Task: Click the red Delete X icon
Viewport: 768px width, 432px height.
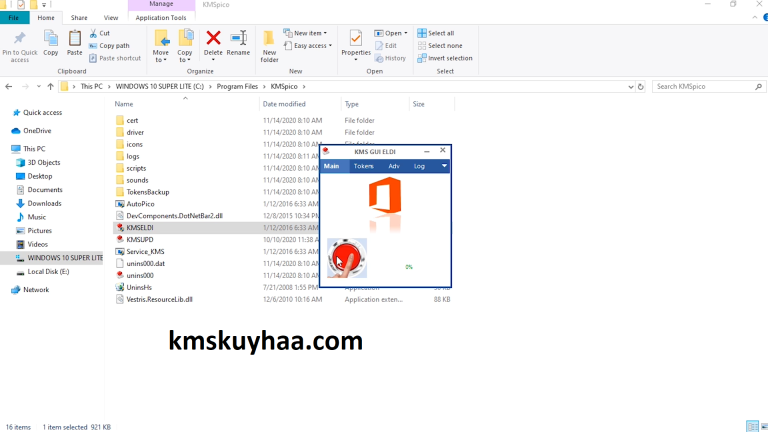Action: (x=213, y=37)
